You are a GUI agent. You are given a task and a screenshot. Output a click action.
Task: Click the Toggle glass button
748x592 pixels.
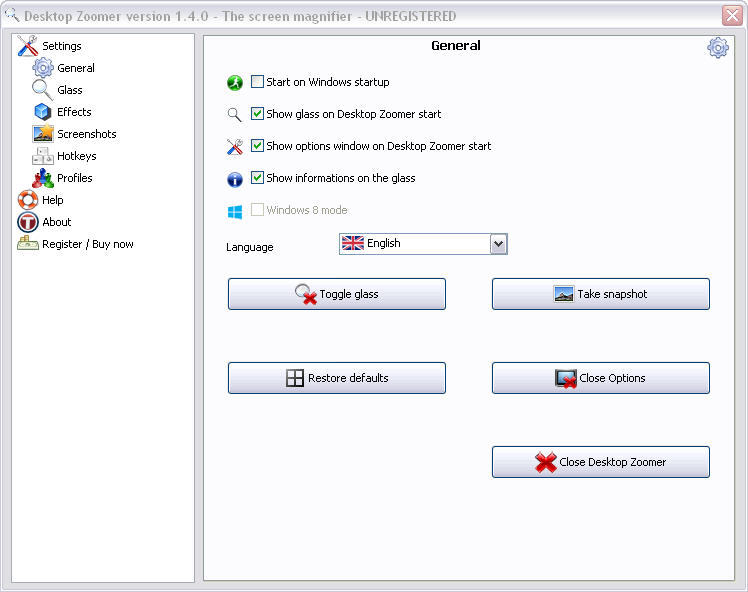(x=337, y=294)
